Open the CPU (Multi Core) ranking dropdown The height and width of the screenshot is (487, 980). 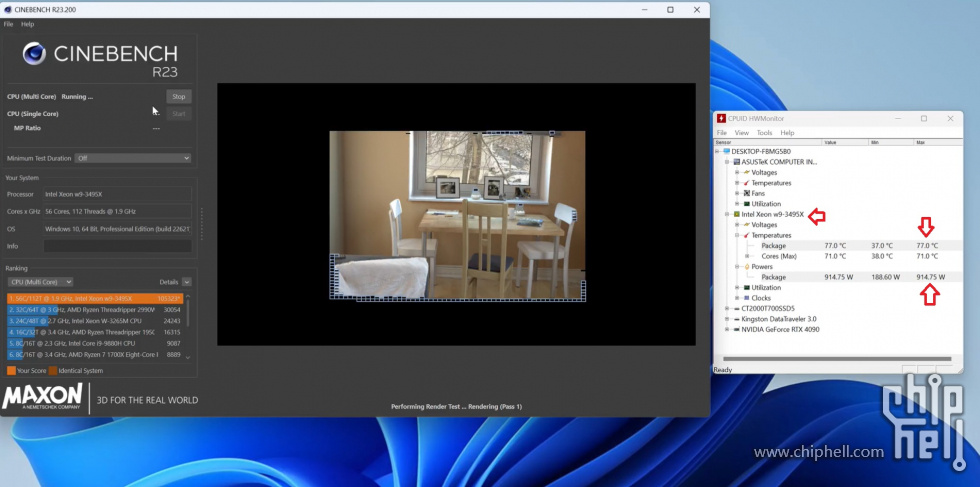39,282
